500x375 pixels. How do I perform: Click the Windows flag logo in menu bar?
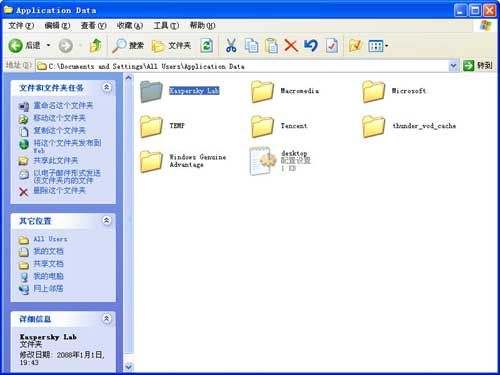pyautogui.click(x=485, y=26)
